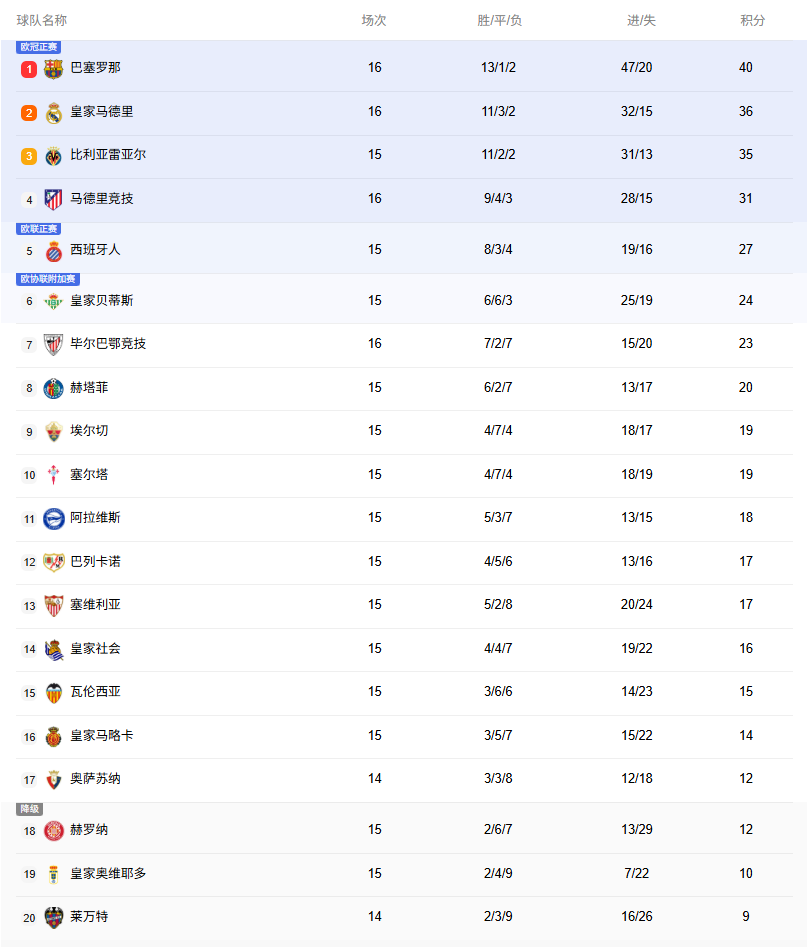Click the Valencia club crest icon
This screenshot has width=807, height=952.
(54, 693)
